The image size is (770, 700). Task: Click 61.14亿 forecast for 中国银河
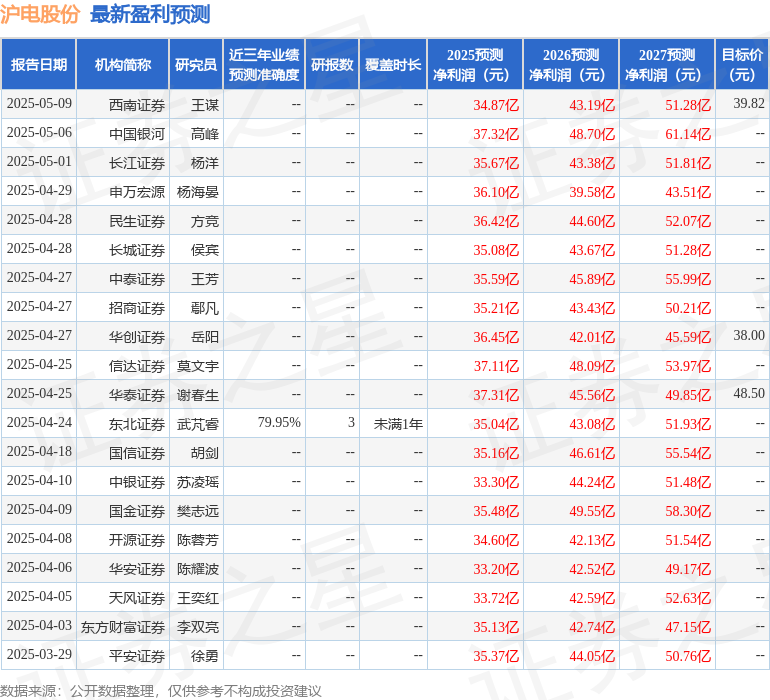coord(688,134)
